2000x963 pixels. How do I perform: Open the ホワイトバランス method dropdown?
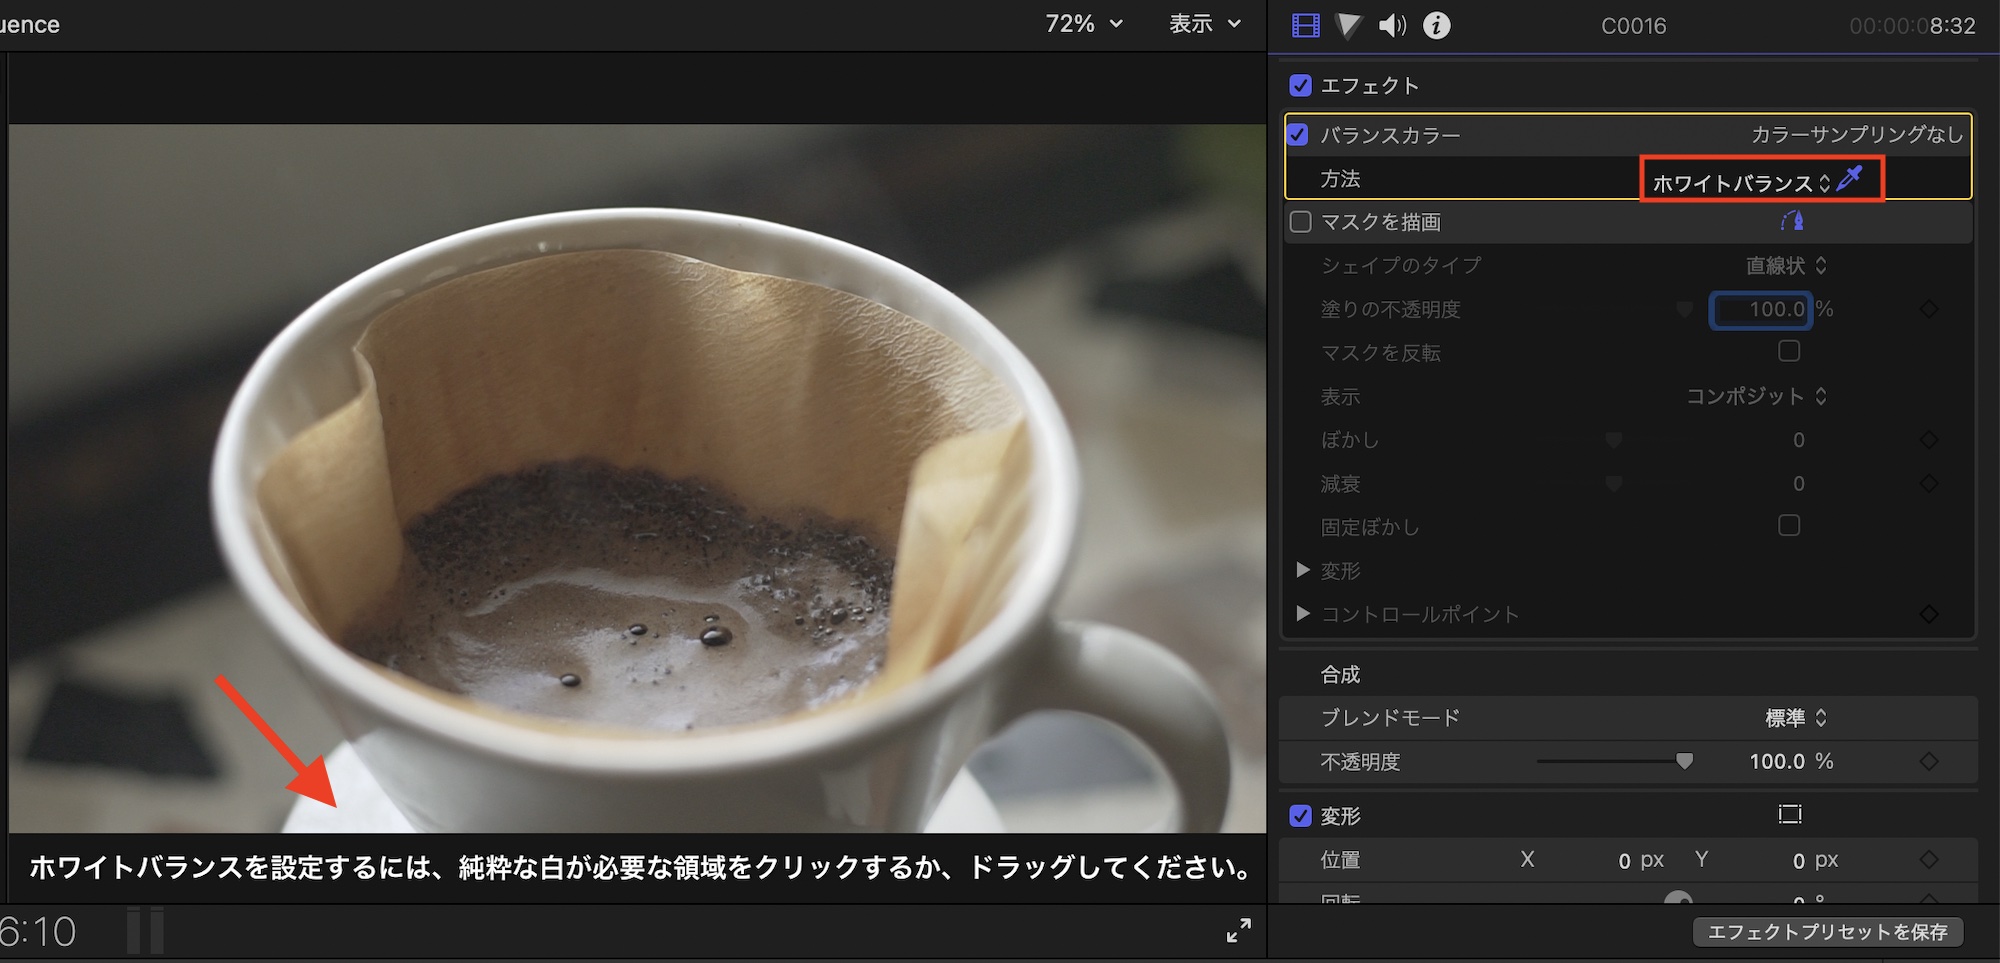click(1740, 183)
